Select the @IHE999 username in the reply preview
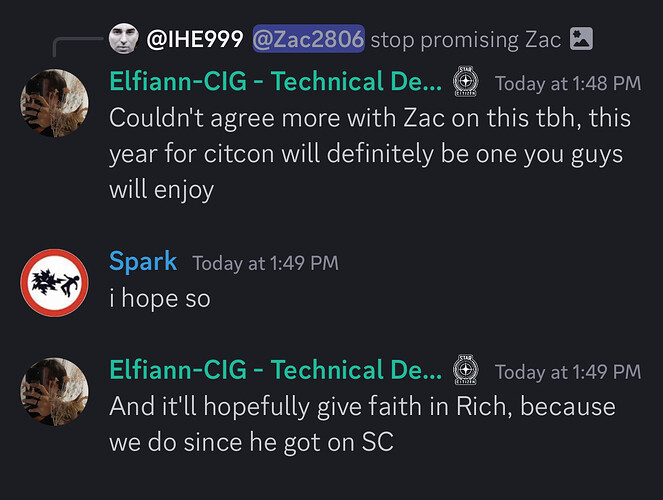This screenshot has width=663, height=500. [195, 39]
